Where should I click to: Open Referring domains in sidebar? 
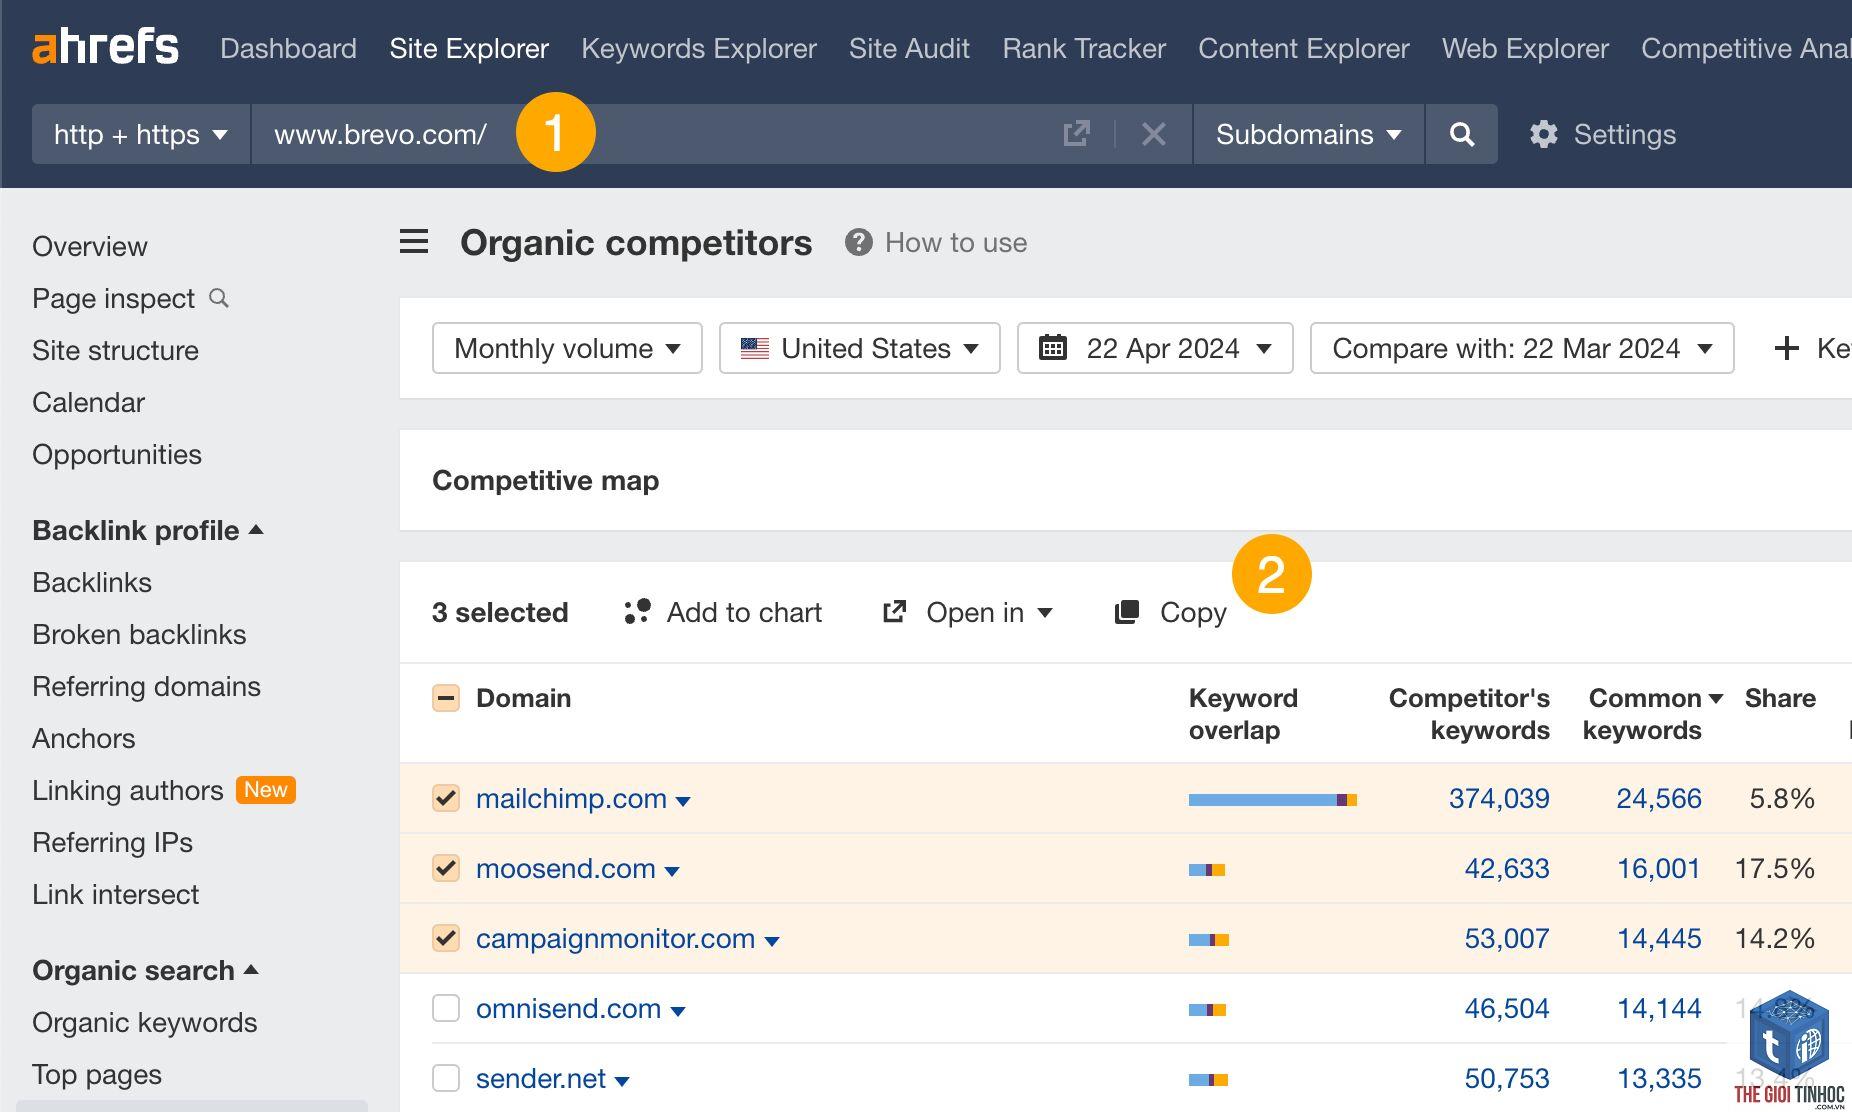point(146,686)
